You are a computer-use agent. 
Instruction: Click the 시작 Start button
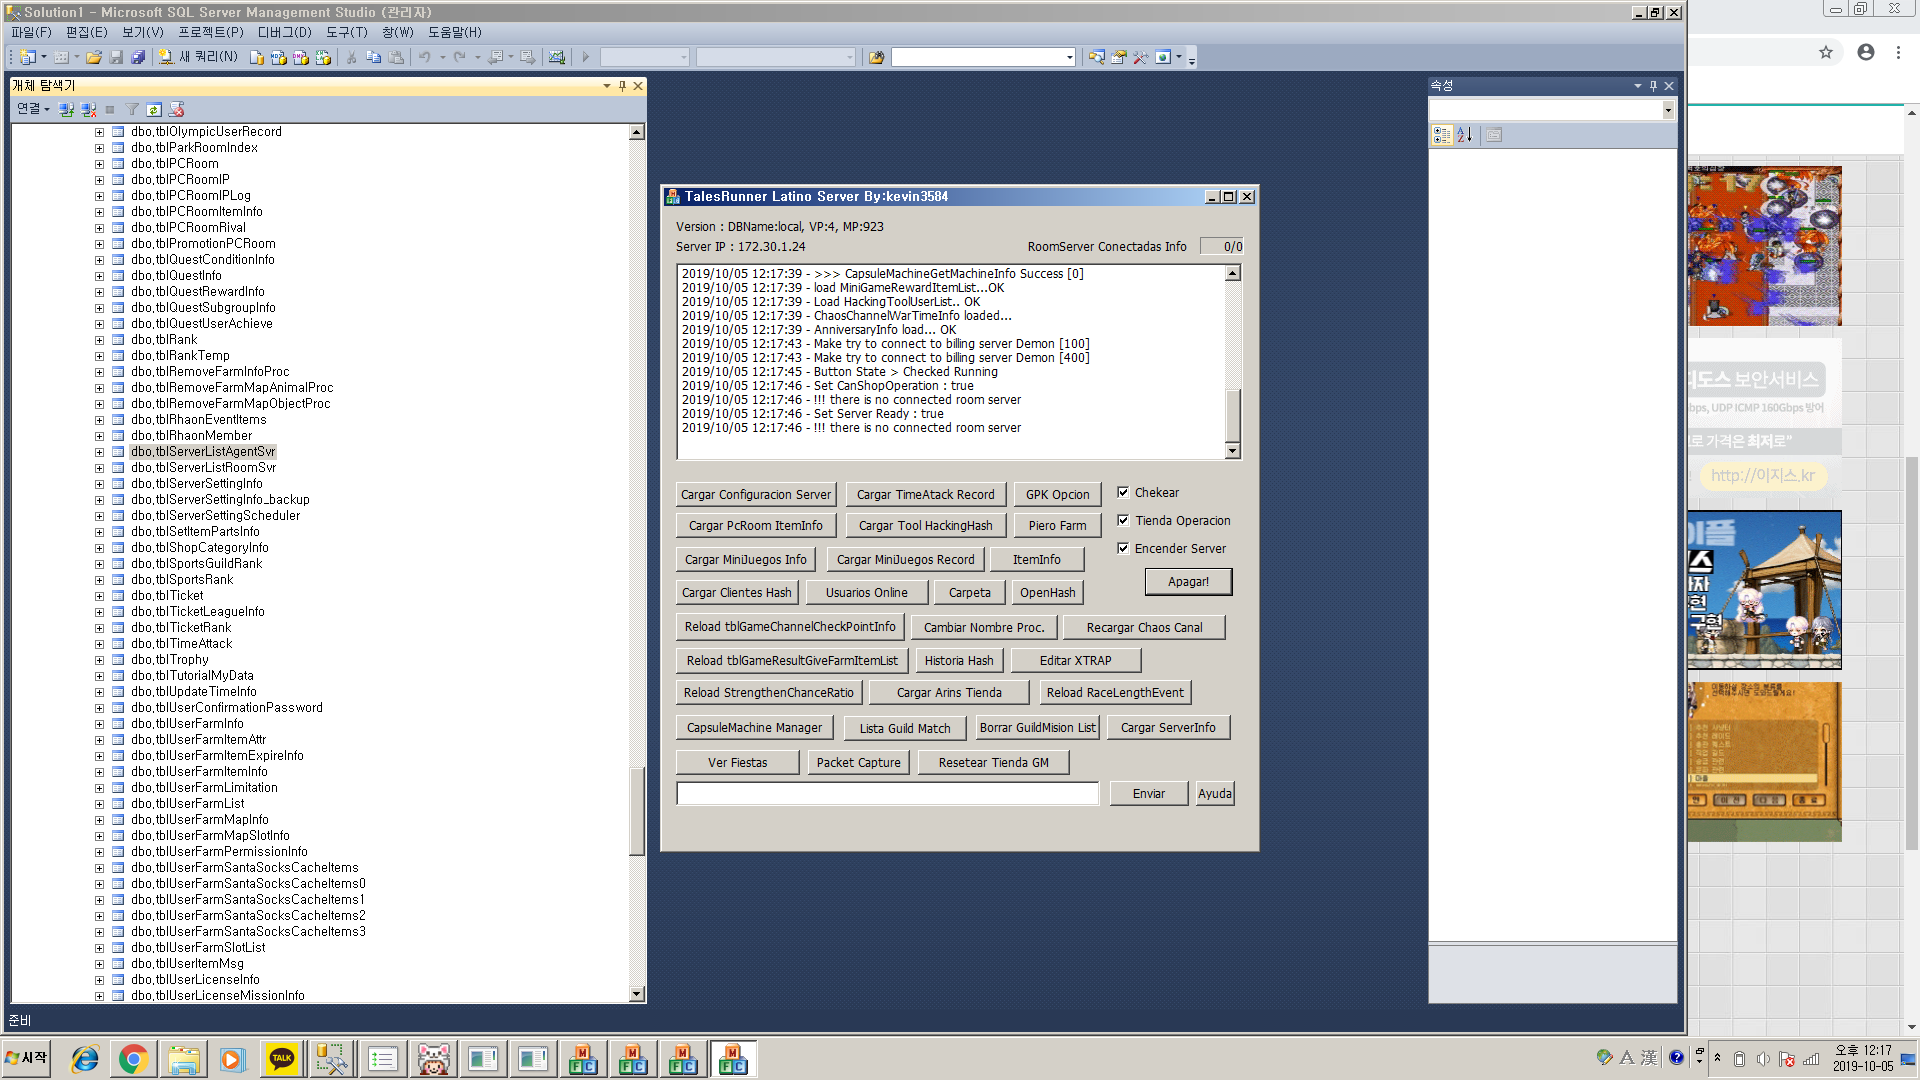tap(26, 1058)
